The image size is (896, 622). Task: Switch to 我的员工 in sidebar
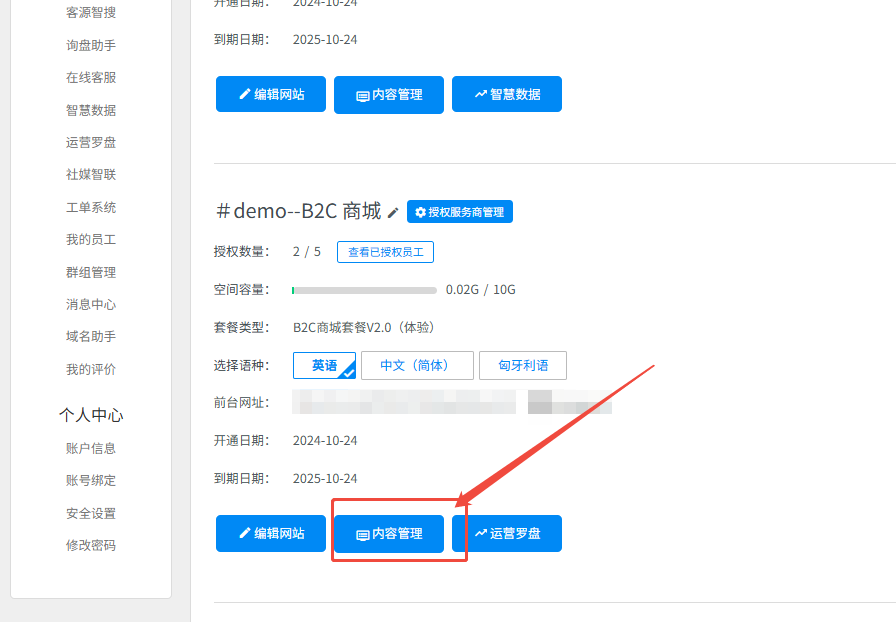90,239
